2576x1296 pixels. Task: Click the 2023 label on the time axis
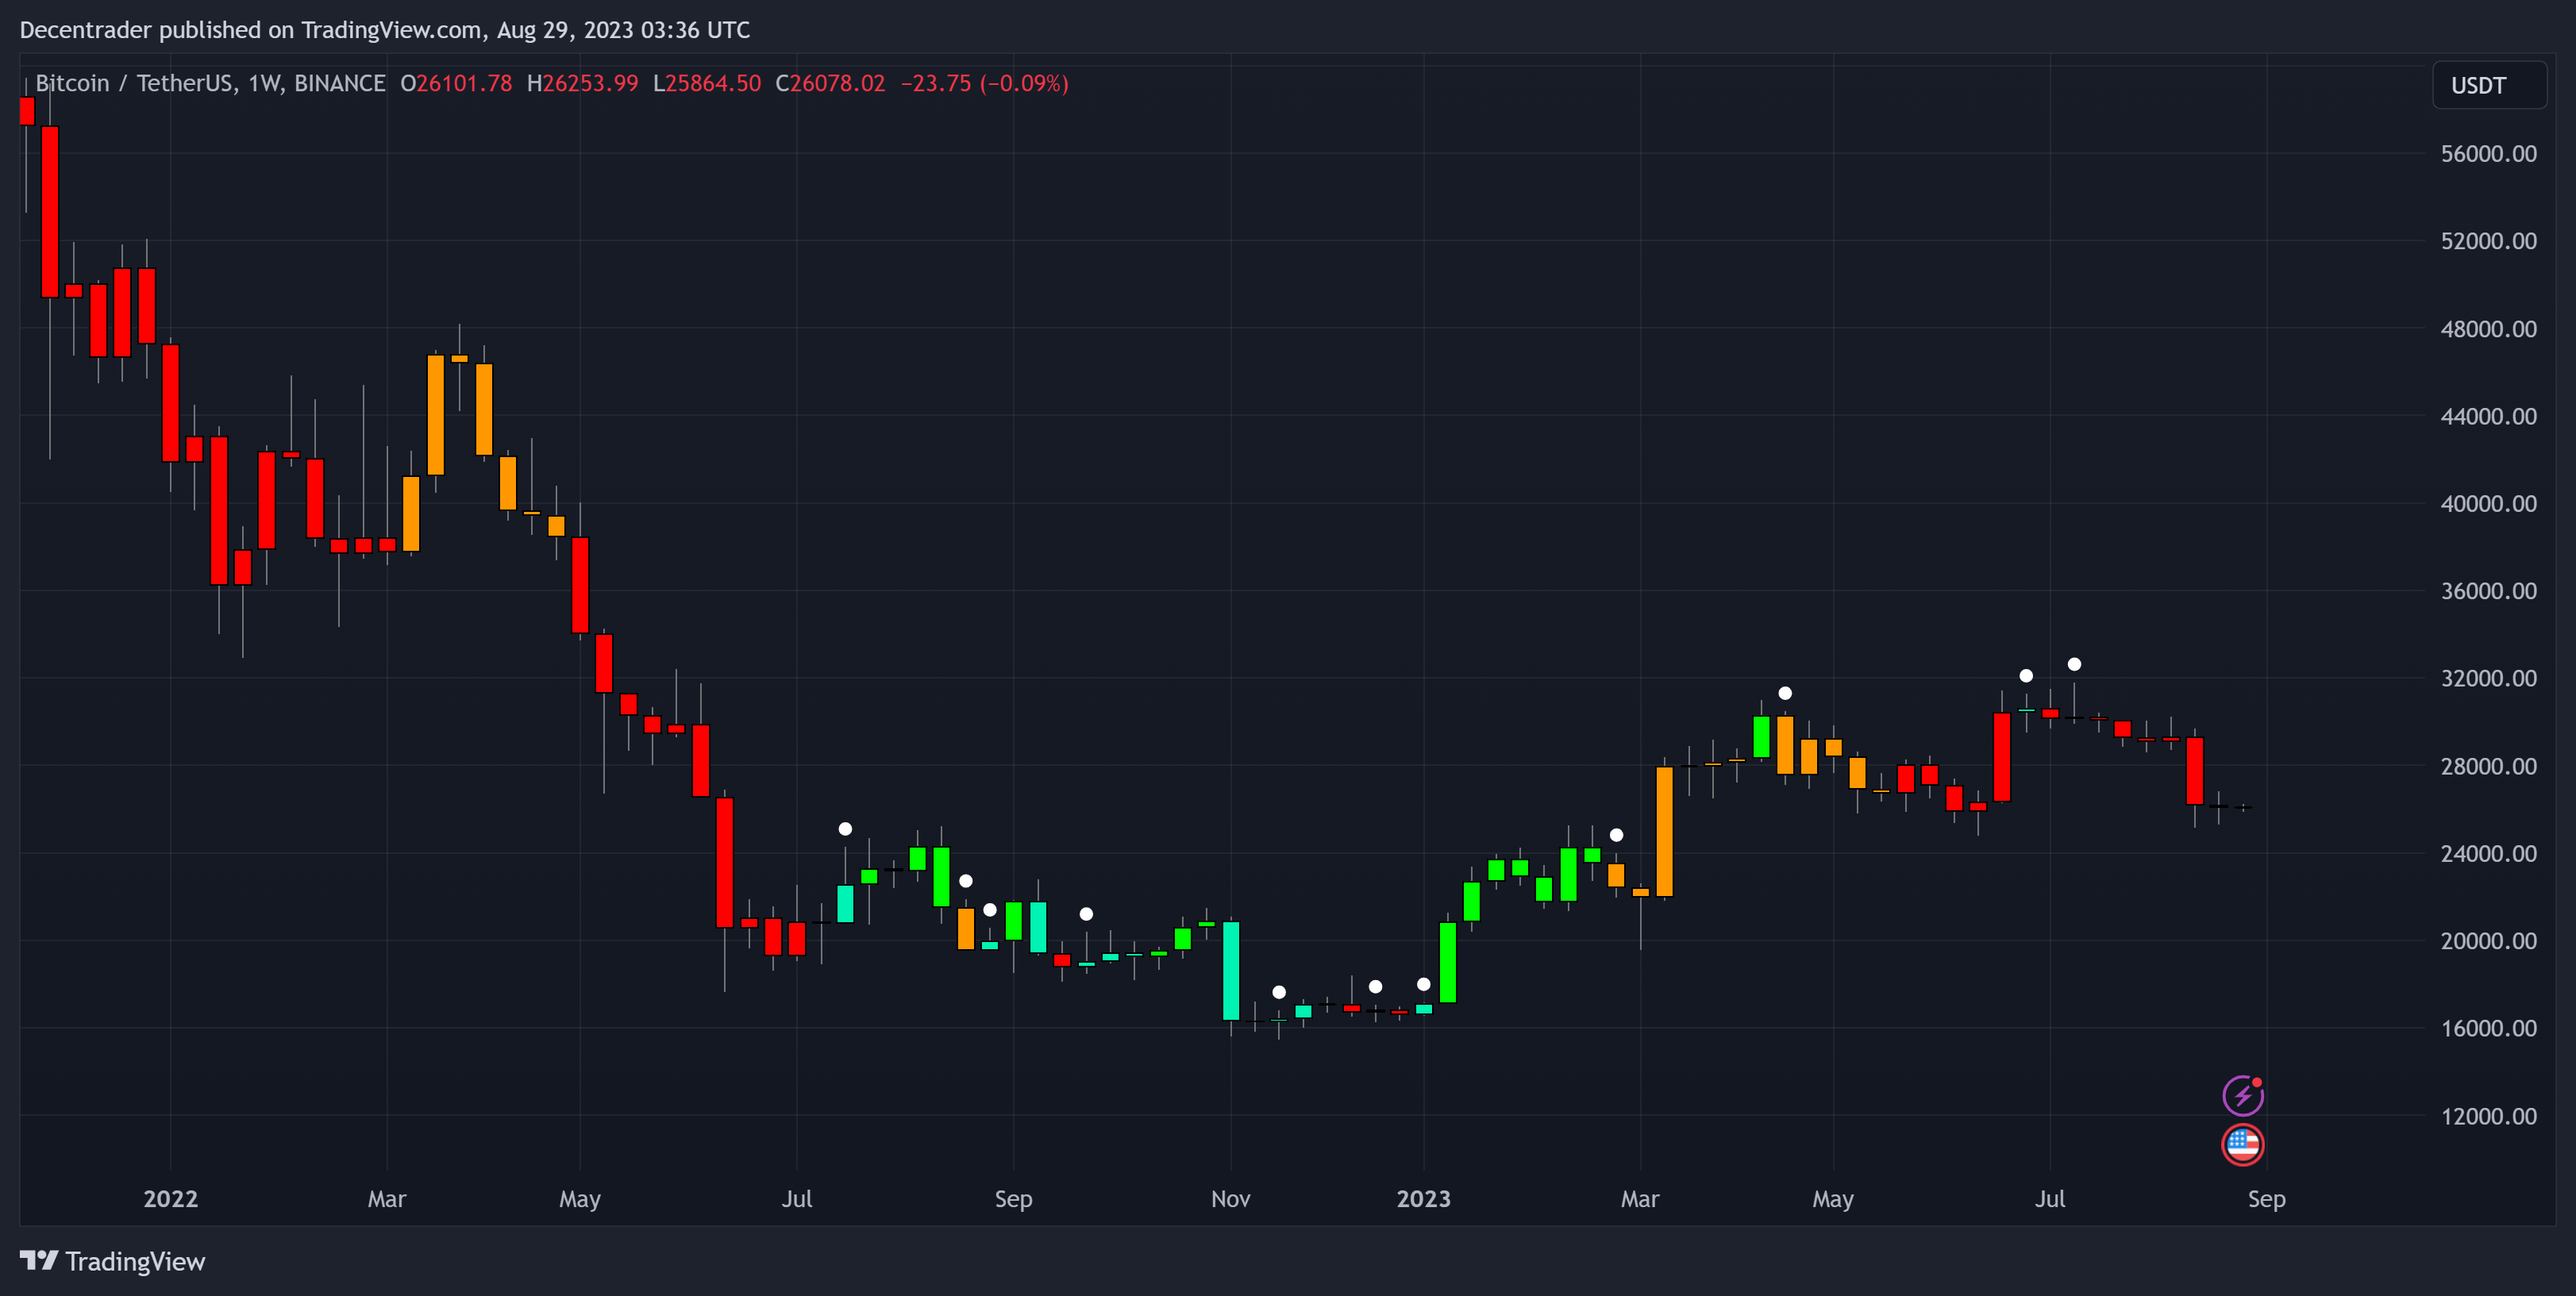coord(1423,1198)
